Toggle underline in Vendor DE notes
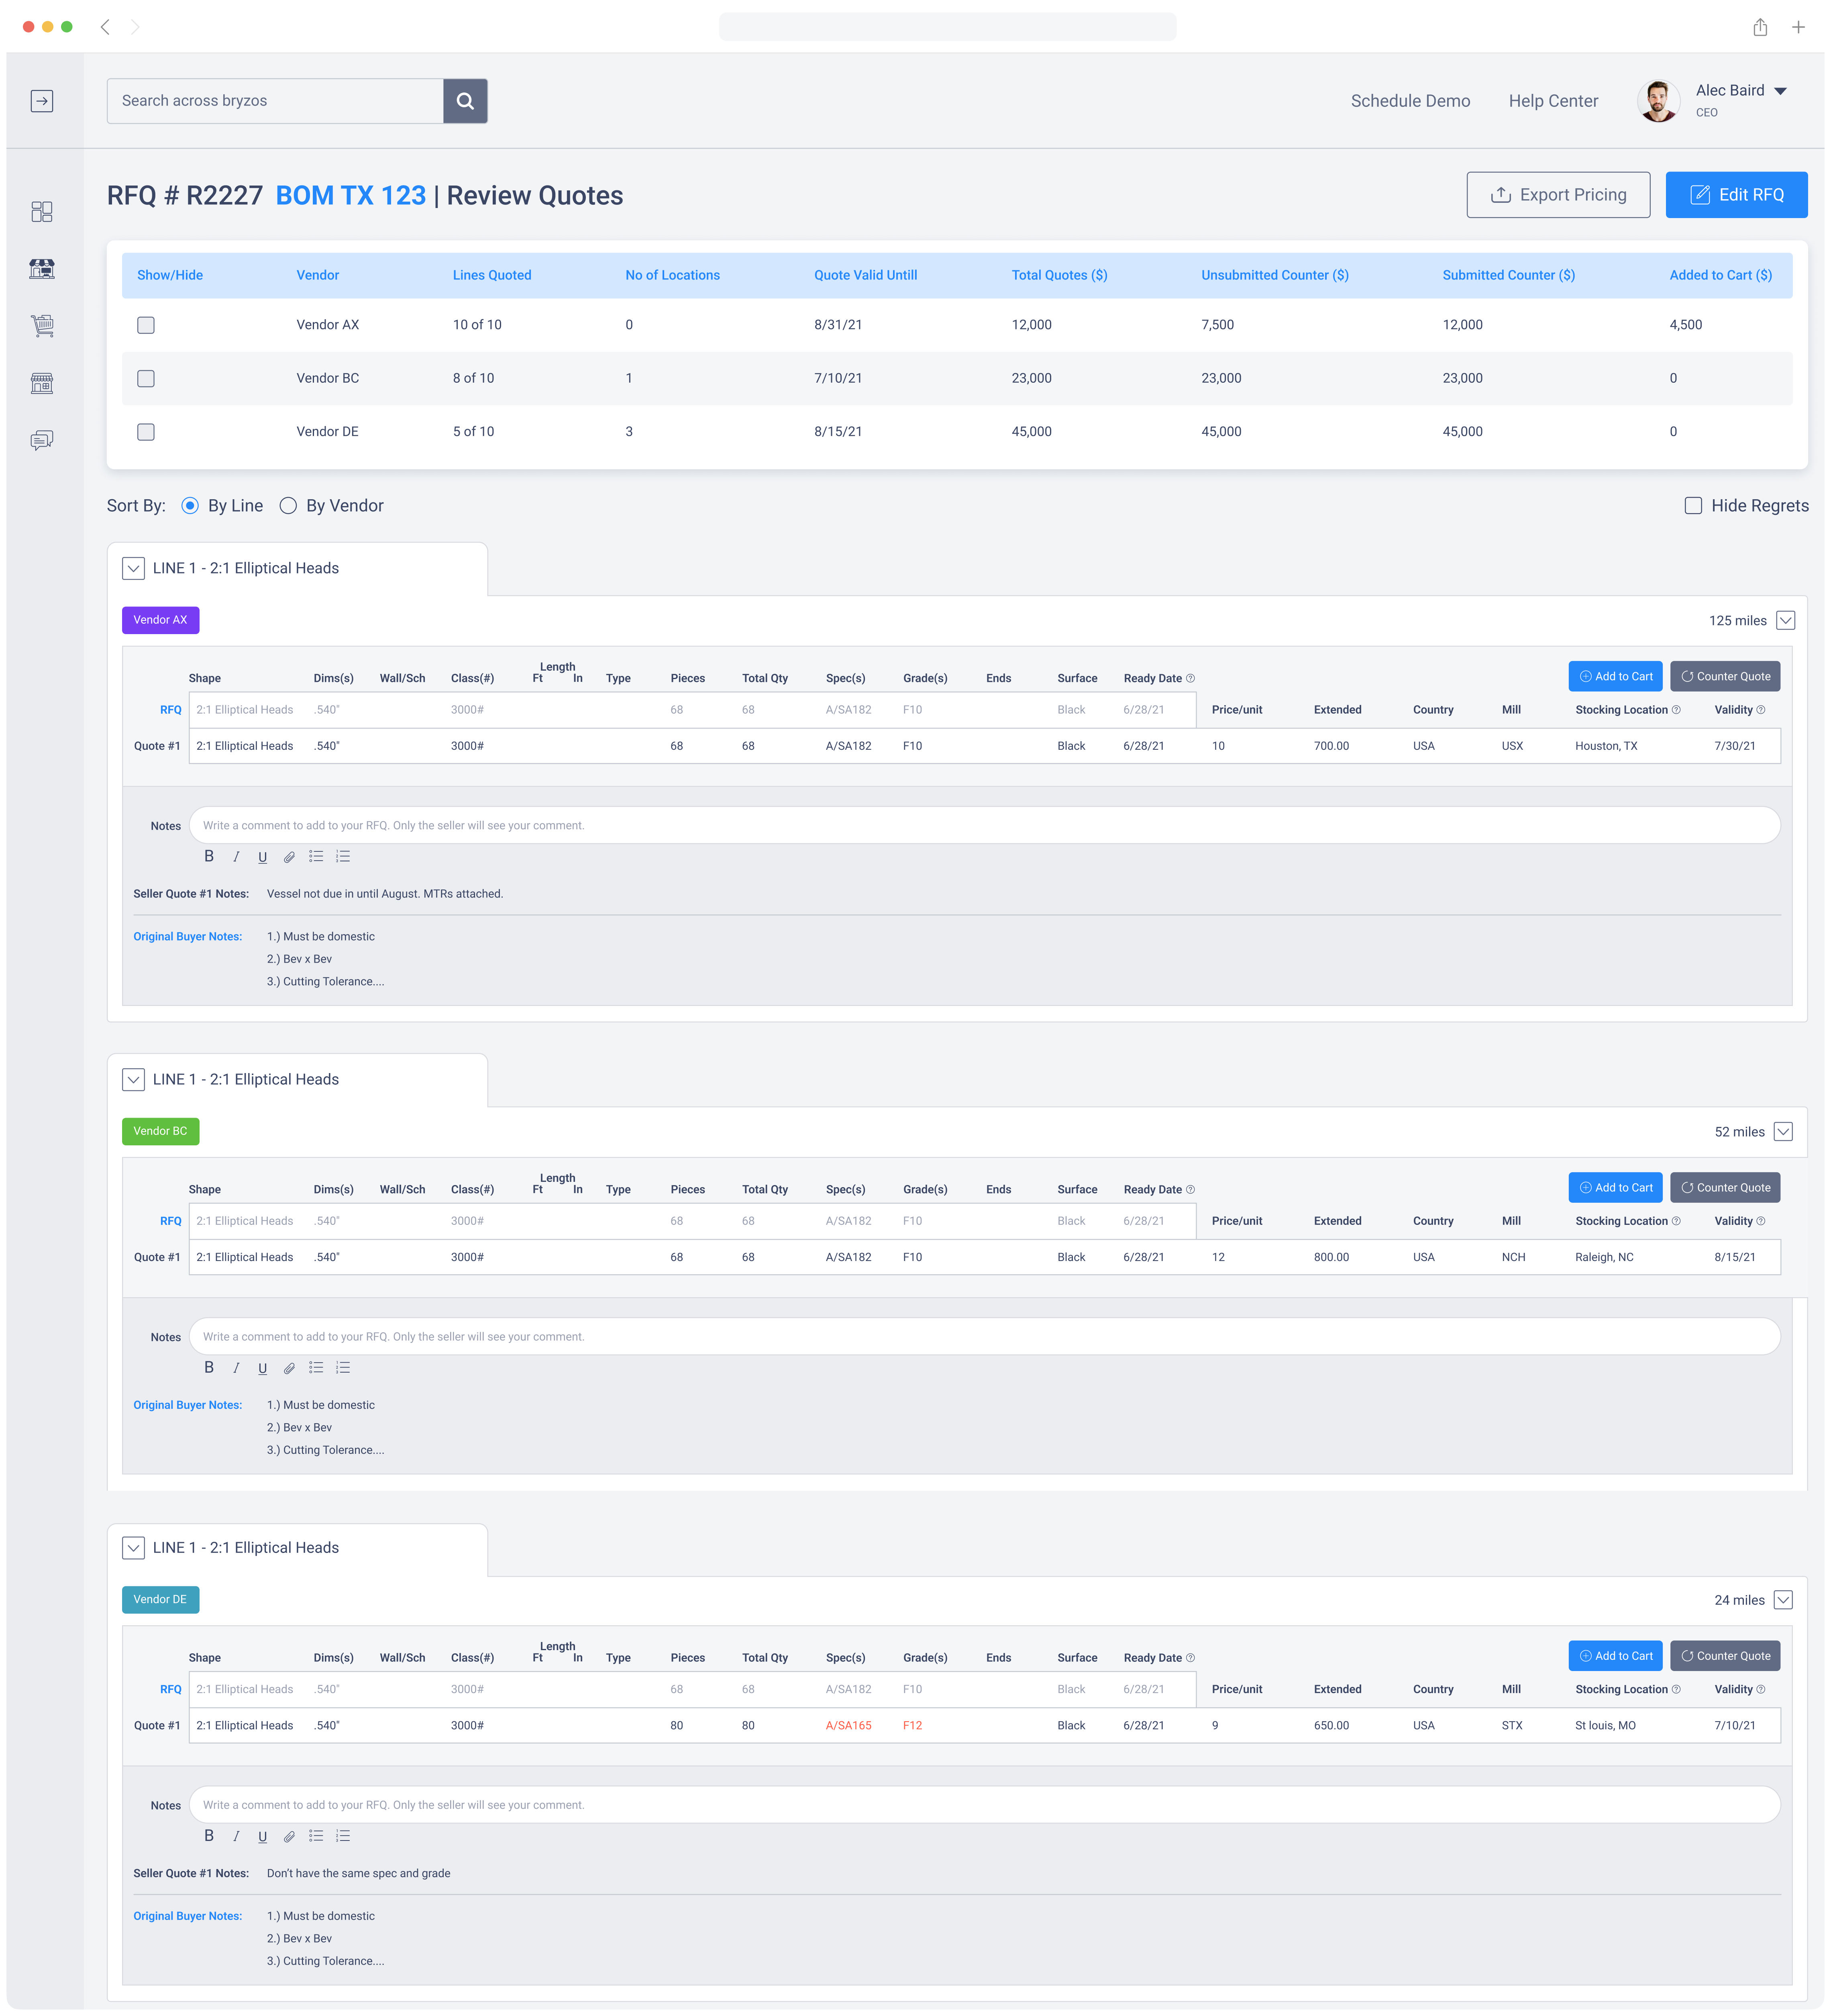 [263, 1836]
